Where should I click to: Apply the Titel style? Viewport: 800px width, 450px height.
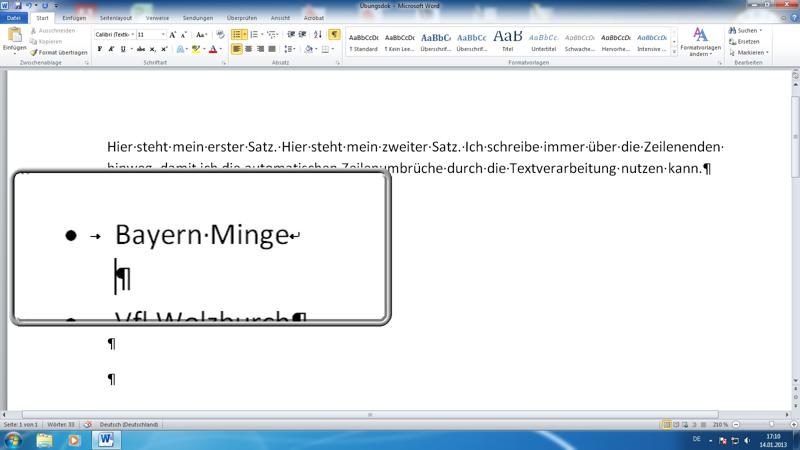507,40
